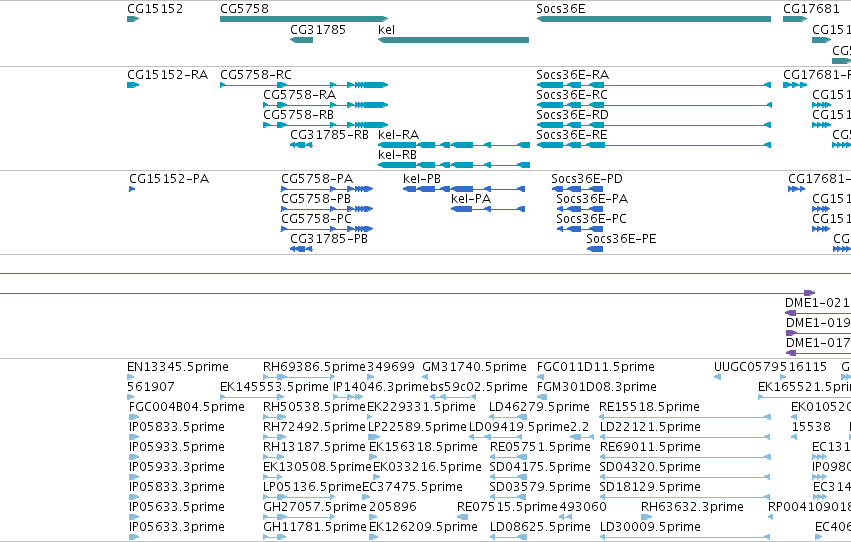Select EST IP05933.5prime label

pyautogui.click(x=177, y=448)
